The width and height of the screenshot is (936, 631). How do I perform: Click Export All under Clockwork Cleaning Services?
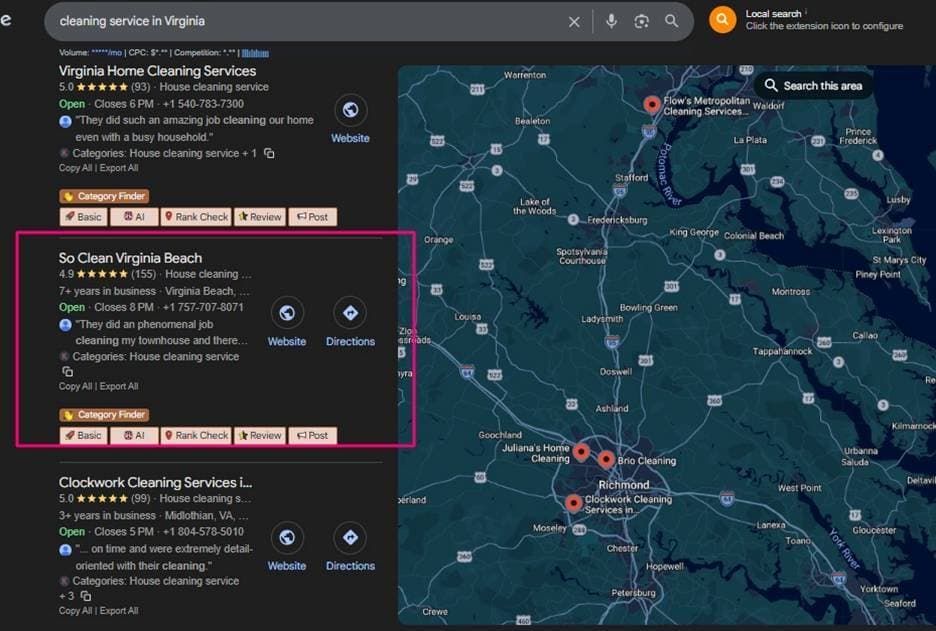coord(119,611)
